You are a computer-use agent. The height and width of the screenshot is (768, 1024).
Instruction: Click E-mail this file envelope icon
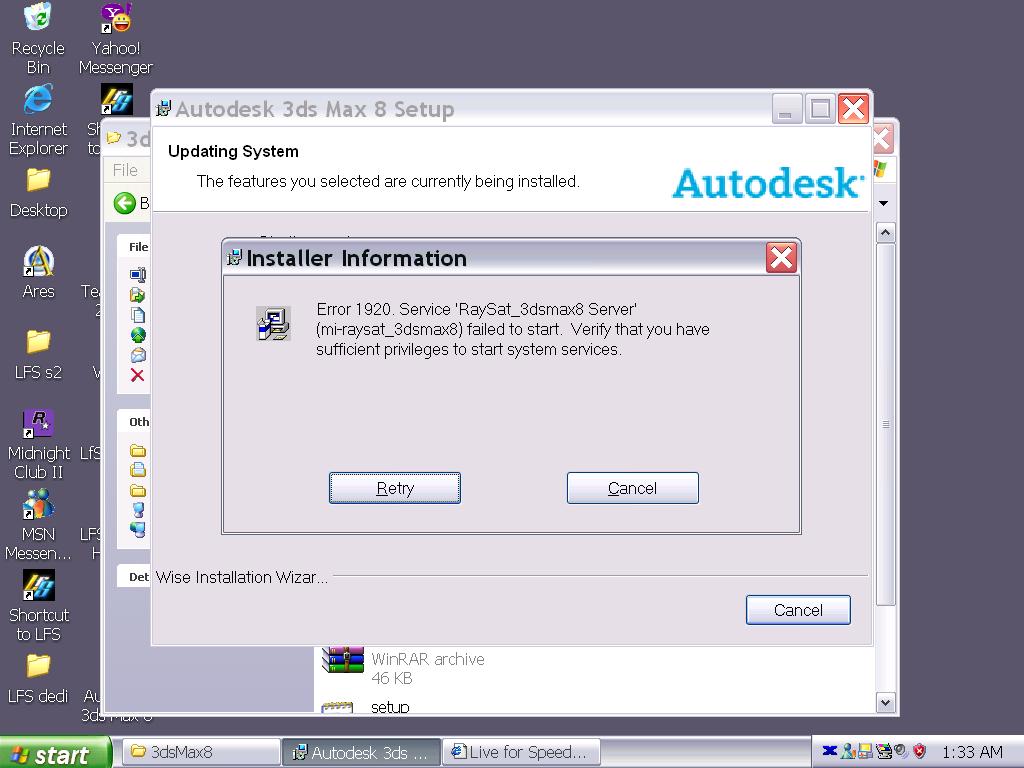click(x=137, y=355)
